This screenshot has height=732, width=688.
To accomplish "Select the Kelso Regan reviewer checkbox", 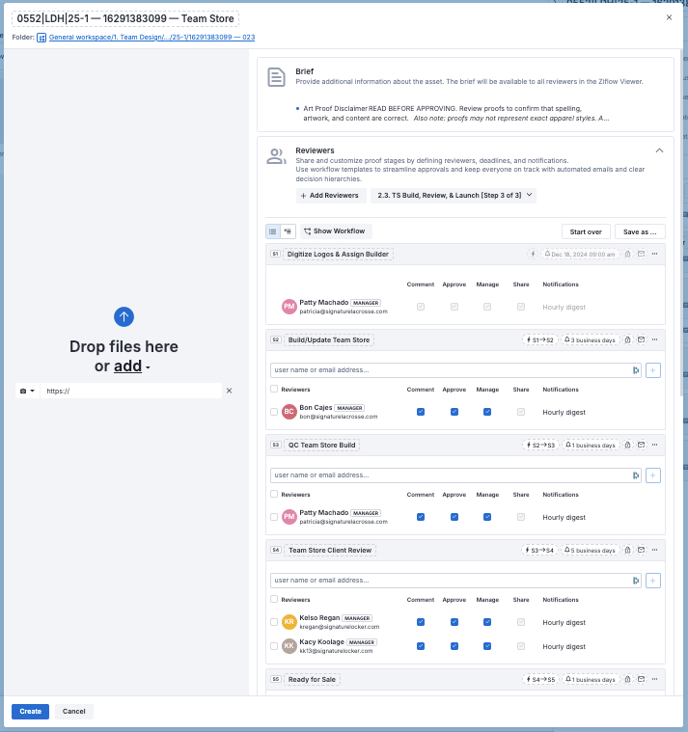I will (x=275, y=622).
